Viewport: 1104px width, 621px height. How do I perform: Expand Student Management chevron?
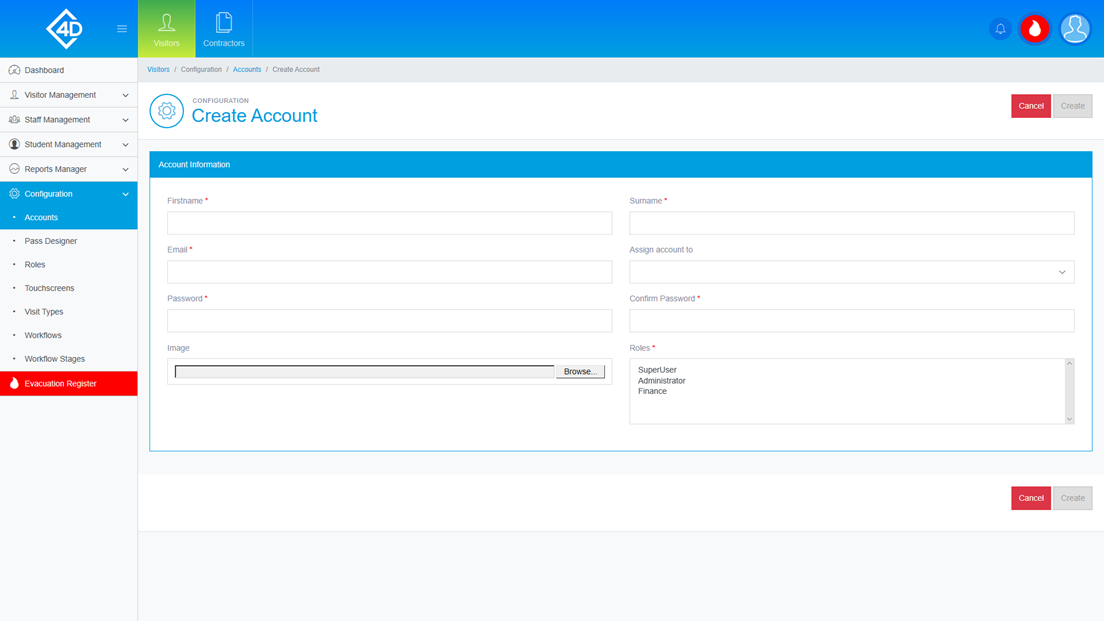pyautogui.click(x=125, y=144)
